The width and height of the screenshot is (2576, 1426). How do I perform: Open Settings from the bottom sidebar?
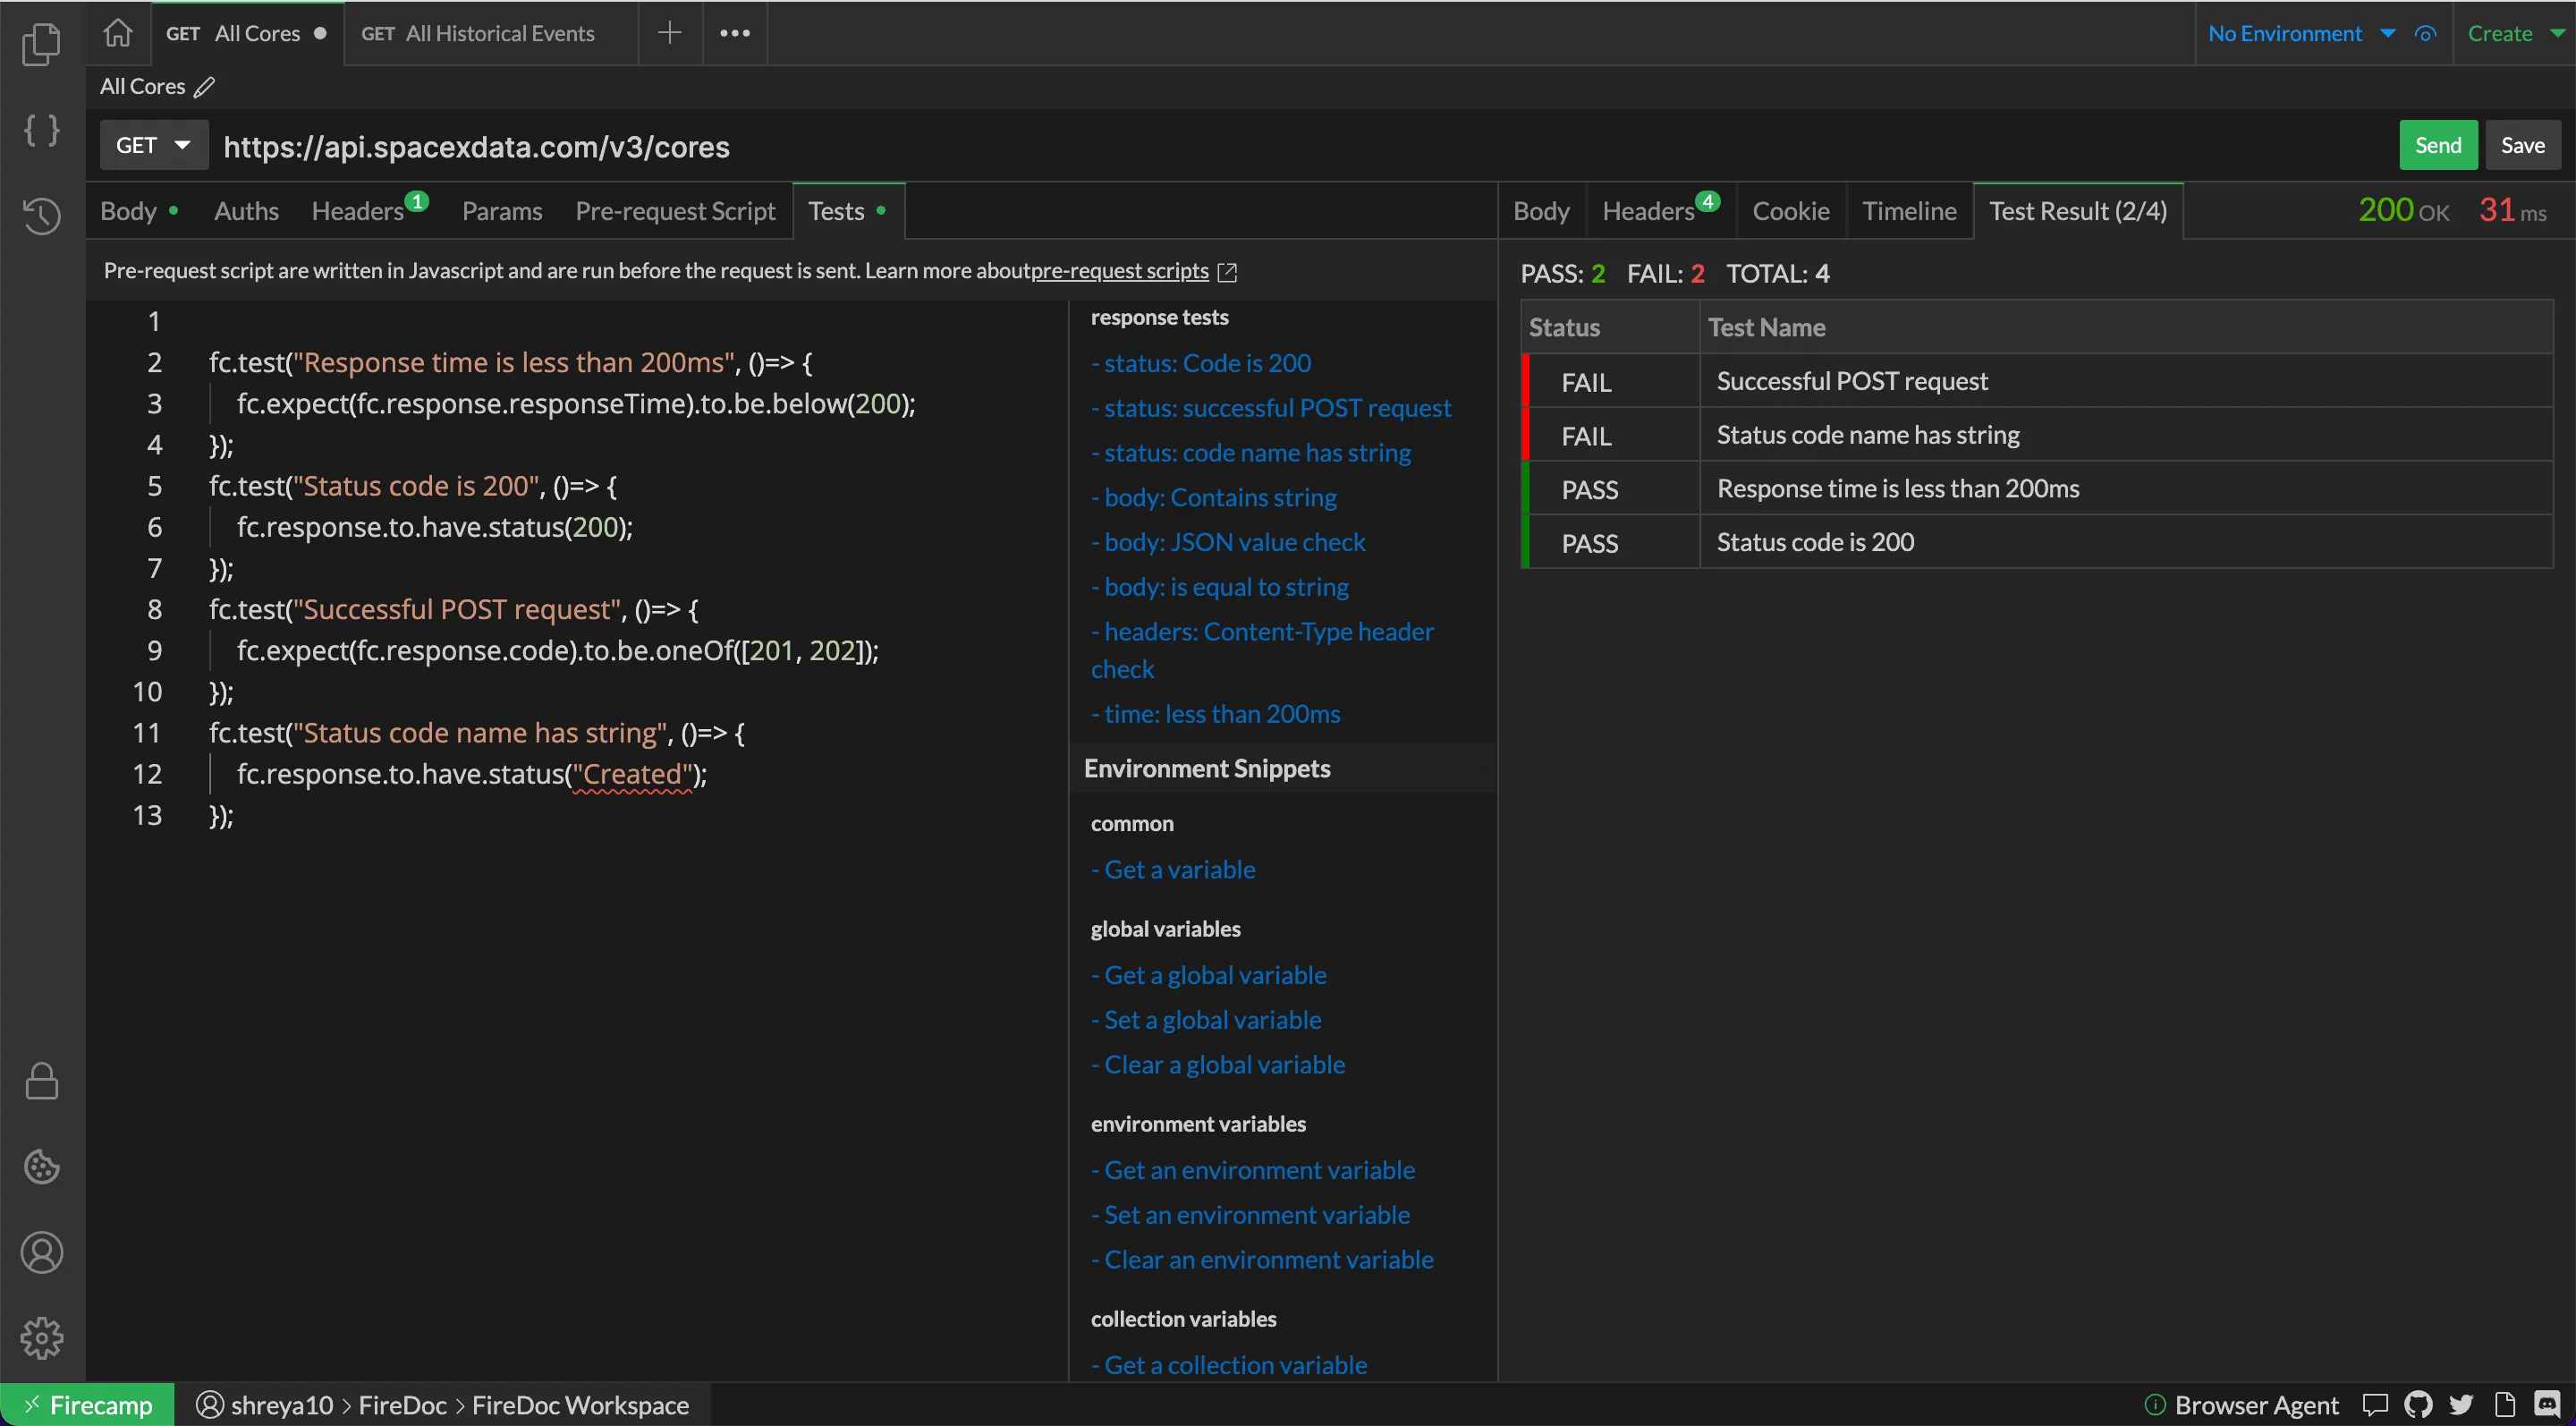[42, 1338]
